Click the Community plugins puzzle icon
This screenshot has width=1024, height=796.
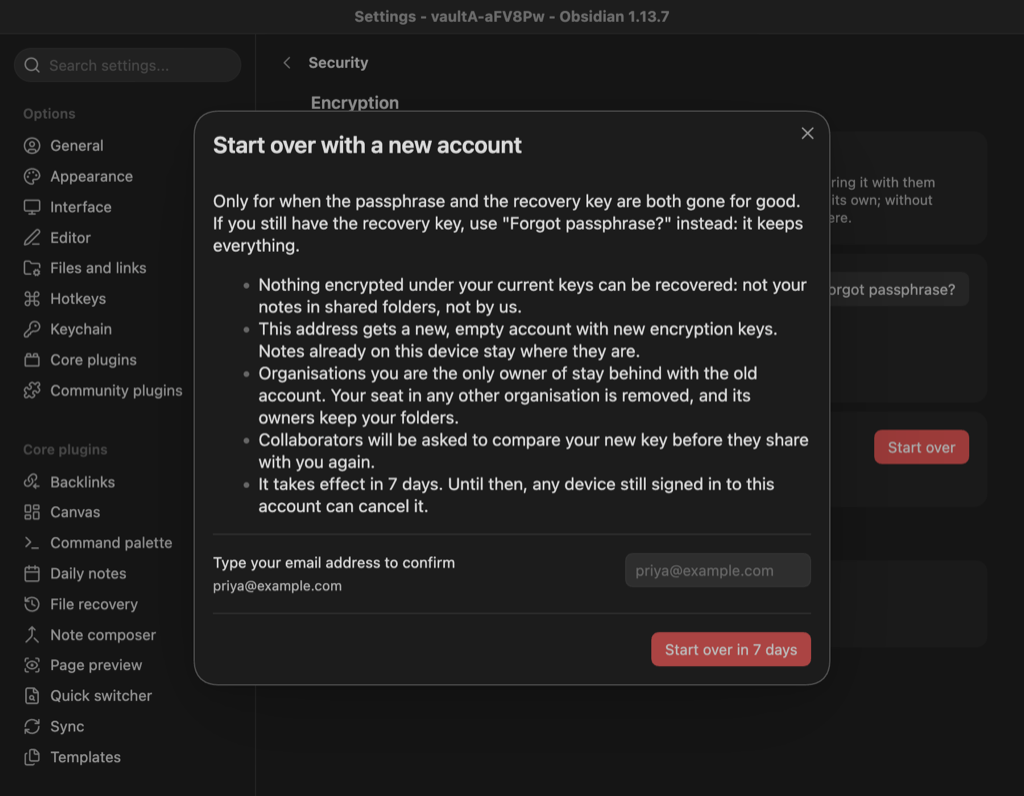click(x=32, y=390)
